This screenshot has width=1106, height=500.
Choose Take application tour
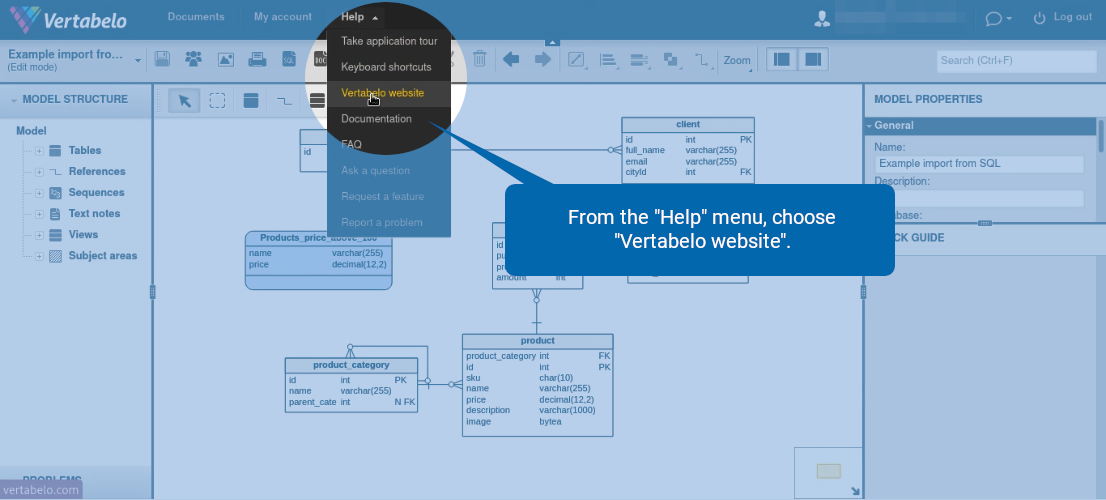click(x=389, y=41)
